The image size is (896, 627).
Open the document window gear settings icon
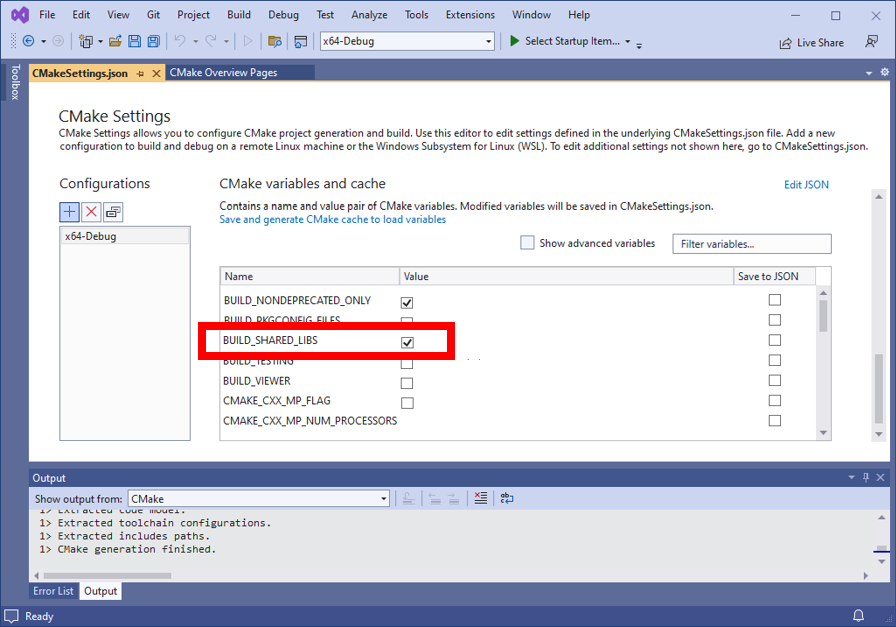[884, 72]
